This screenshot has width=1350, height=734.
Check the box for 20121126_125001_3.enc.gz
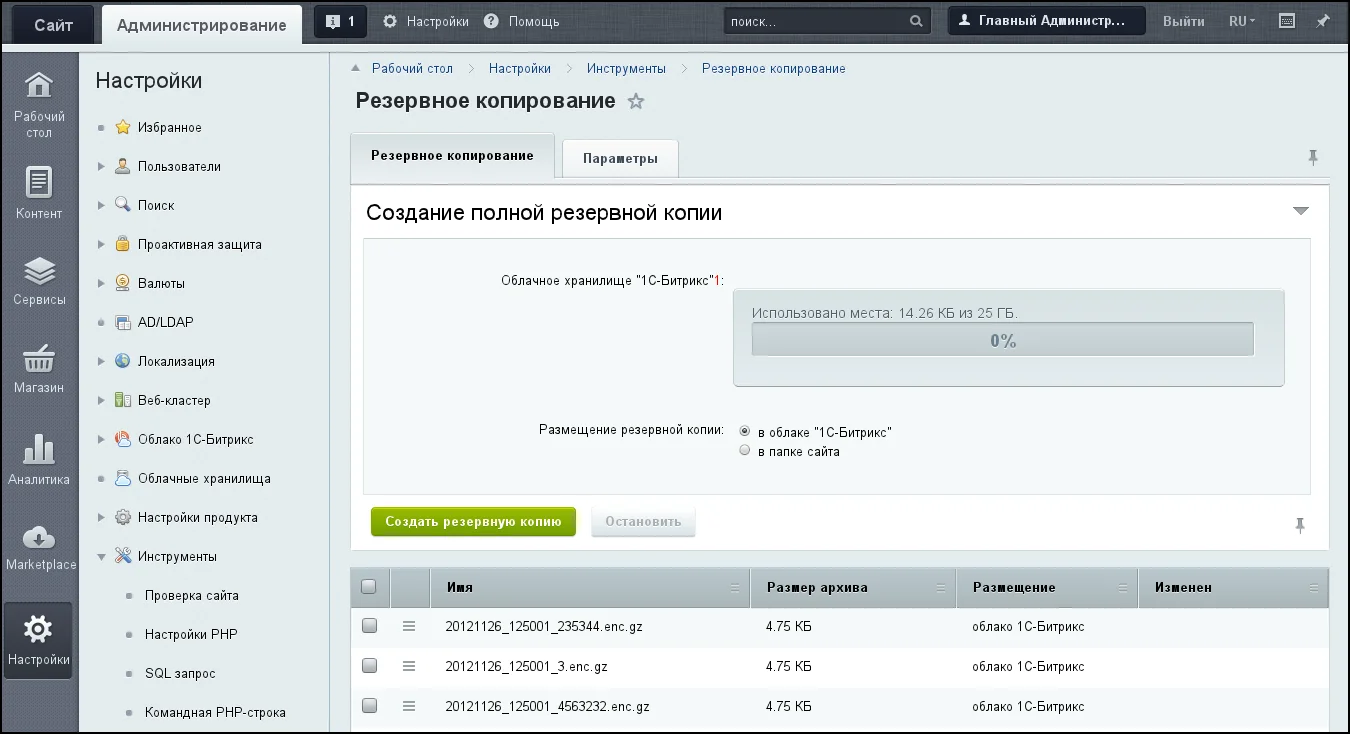pyautogui.click(x=370, y=666)
